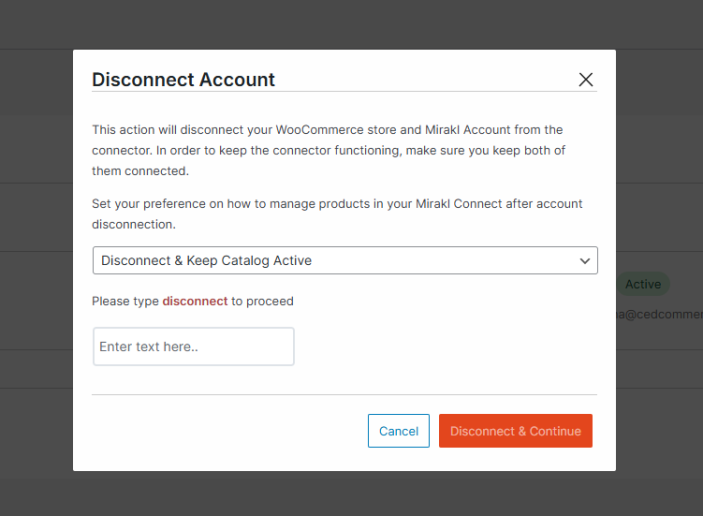Image resolution: width=703 pixels, height=516 pixels.
Task: Click the 'Please type' label text
Action: click(x=125, y=301)
